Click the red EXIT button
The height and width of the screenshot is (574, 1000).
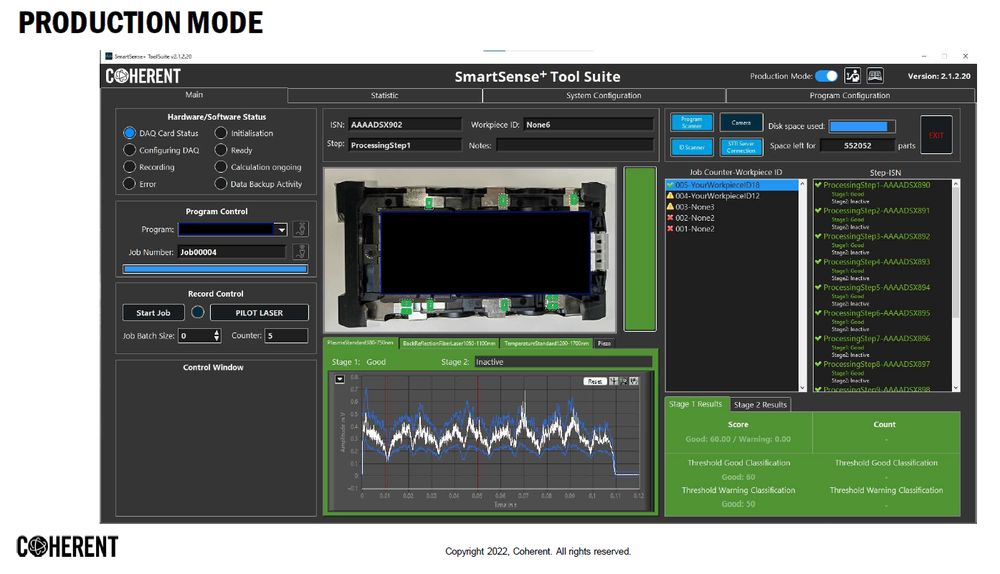point(936,135)
